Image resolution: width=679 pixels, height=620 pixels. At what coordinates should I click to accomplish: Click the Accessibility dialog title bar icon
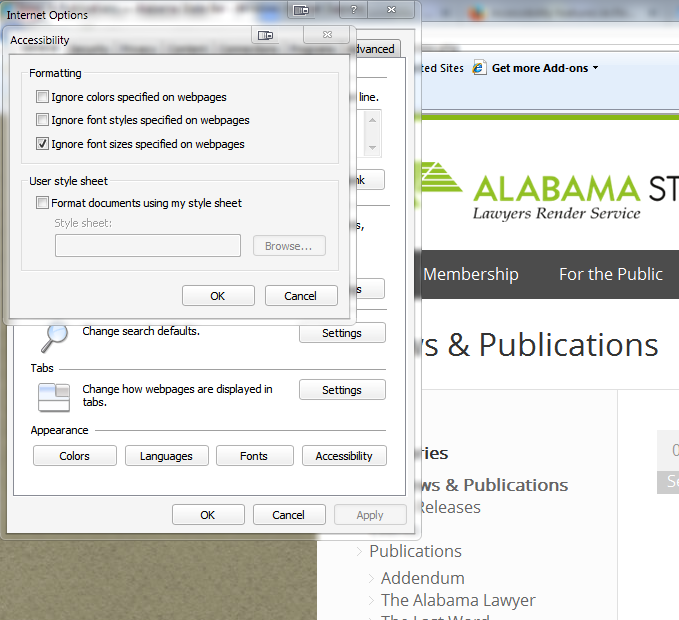pyautogui.click(x=265, y=35)
